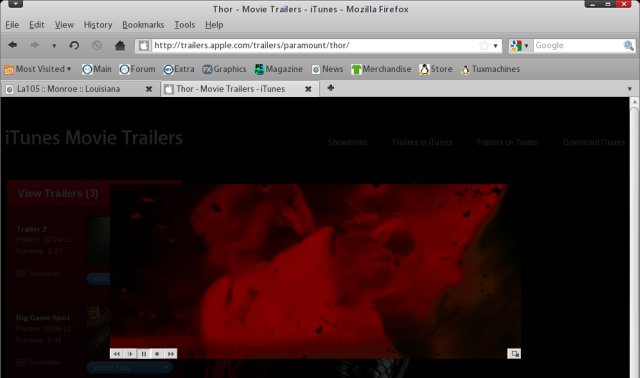Click the search magnifier icon
The height and width of the screenshot is (378, 640).
pos(629,45)
